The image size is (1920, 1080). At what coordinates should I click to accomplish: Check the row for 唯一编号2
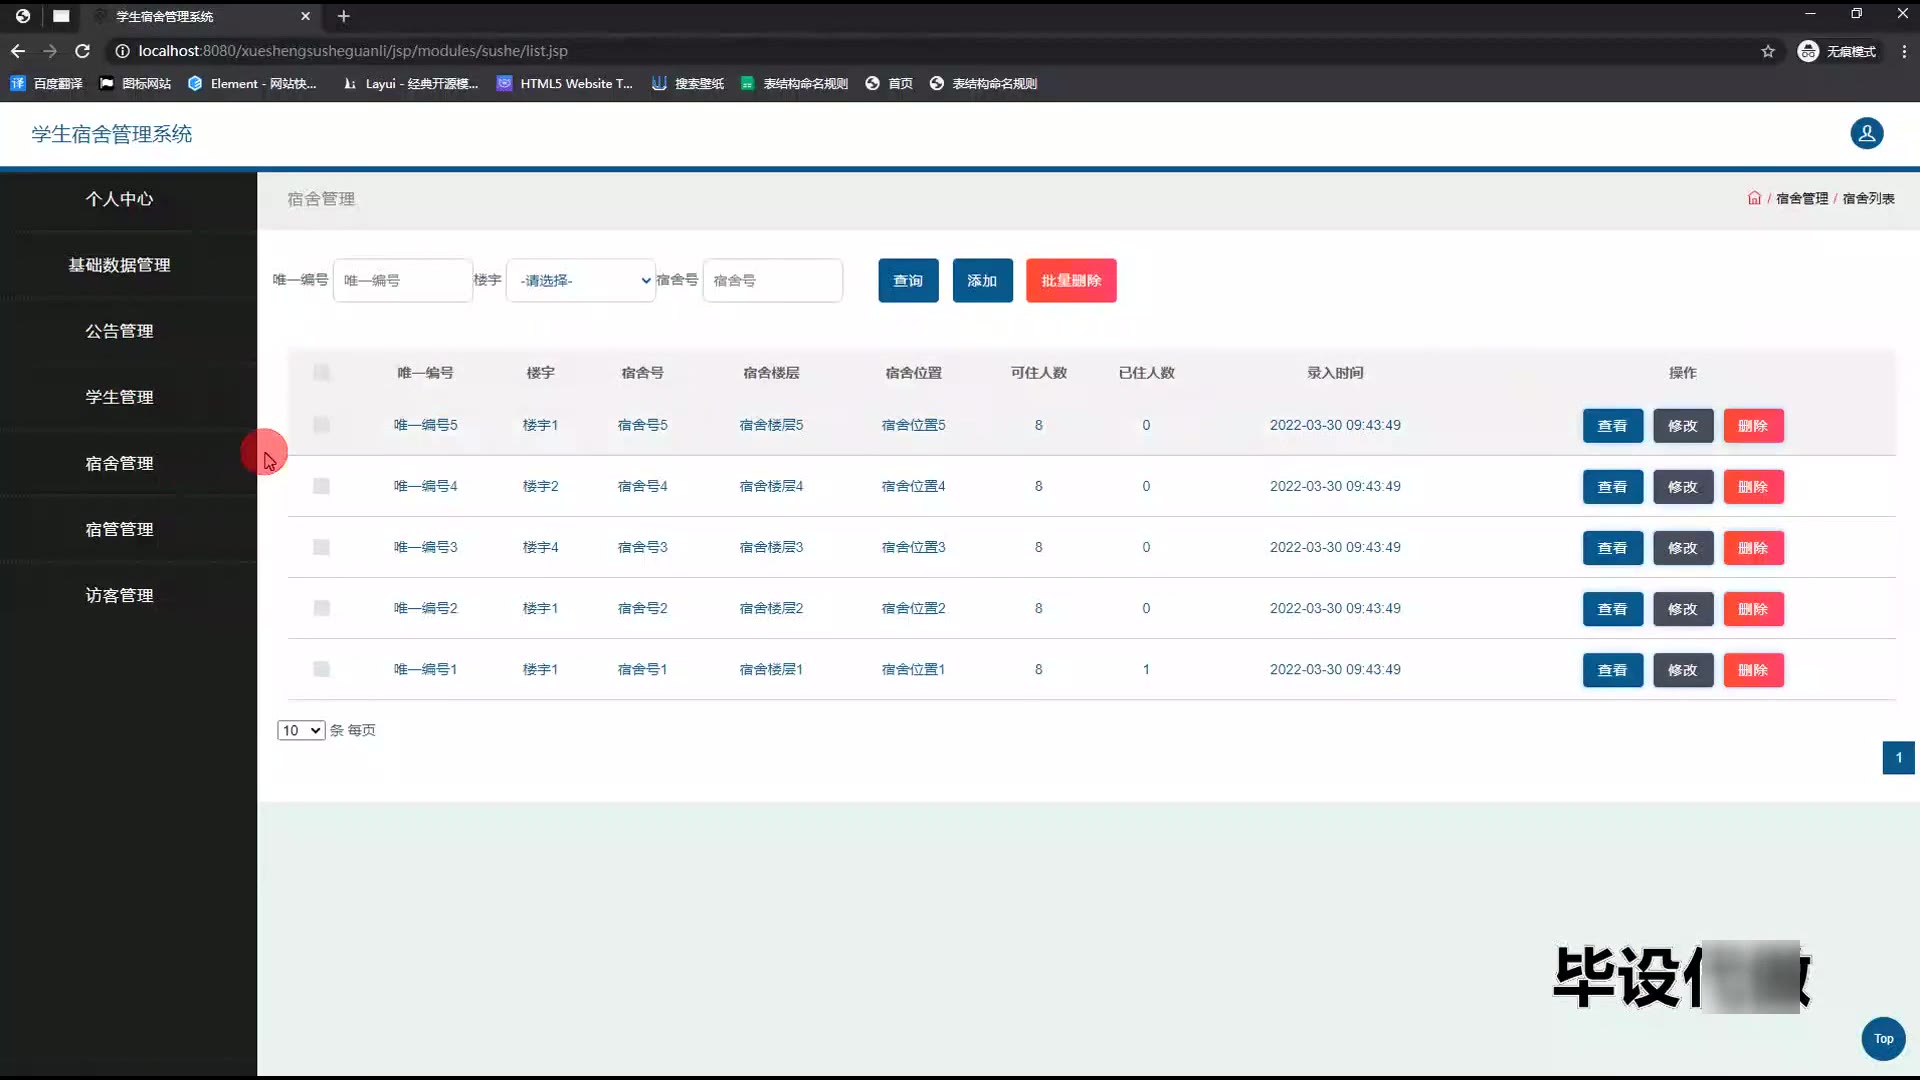321,608
